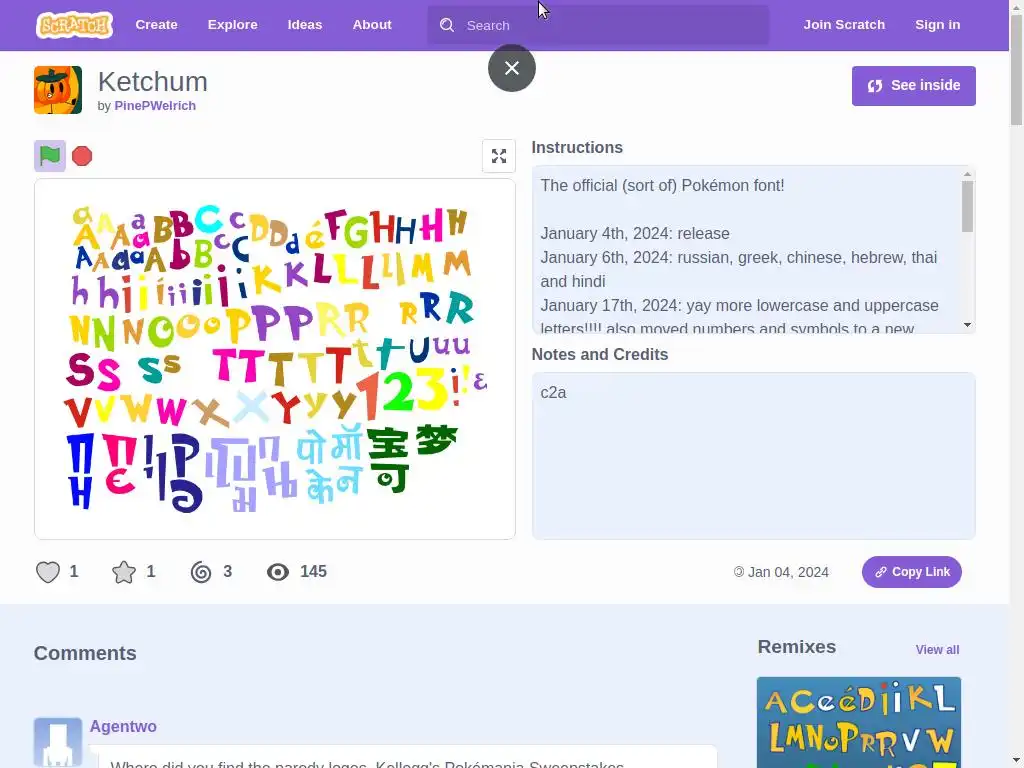Open Agentwo's avatar image
Viewport: 1024px width, 768px height.
(58, 743)
